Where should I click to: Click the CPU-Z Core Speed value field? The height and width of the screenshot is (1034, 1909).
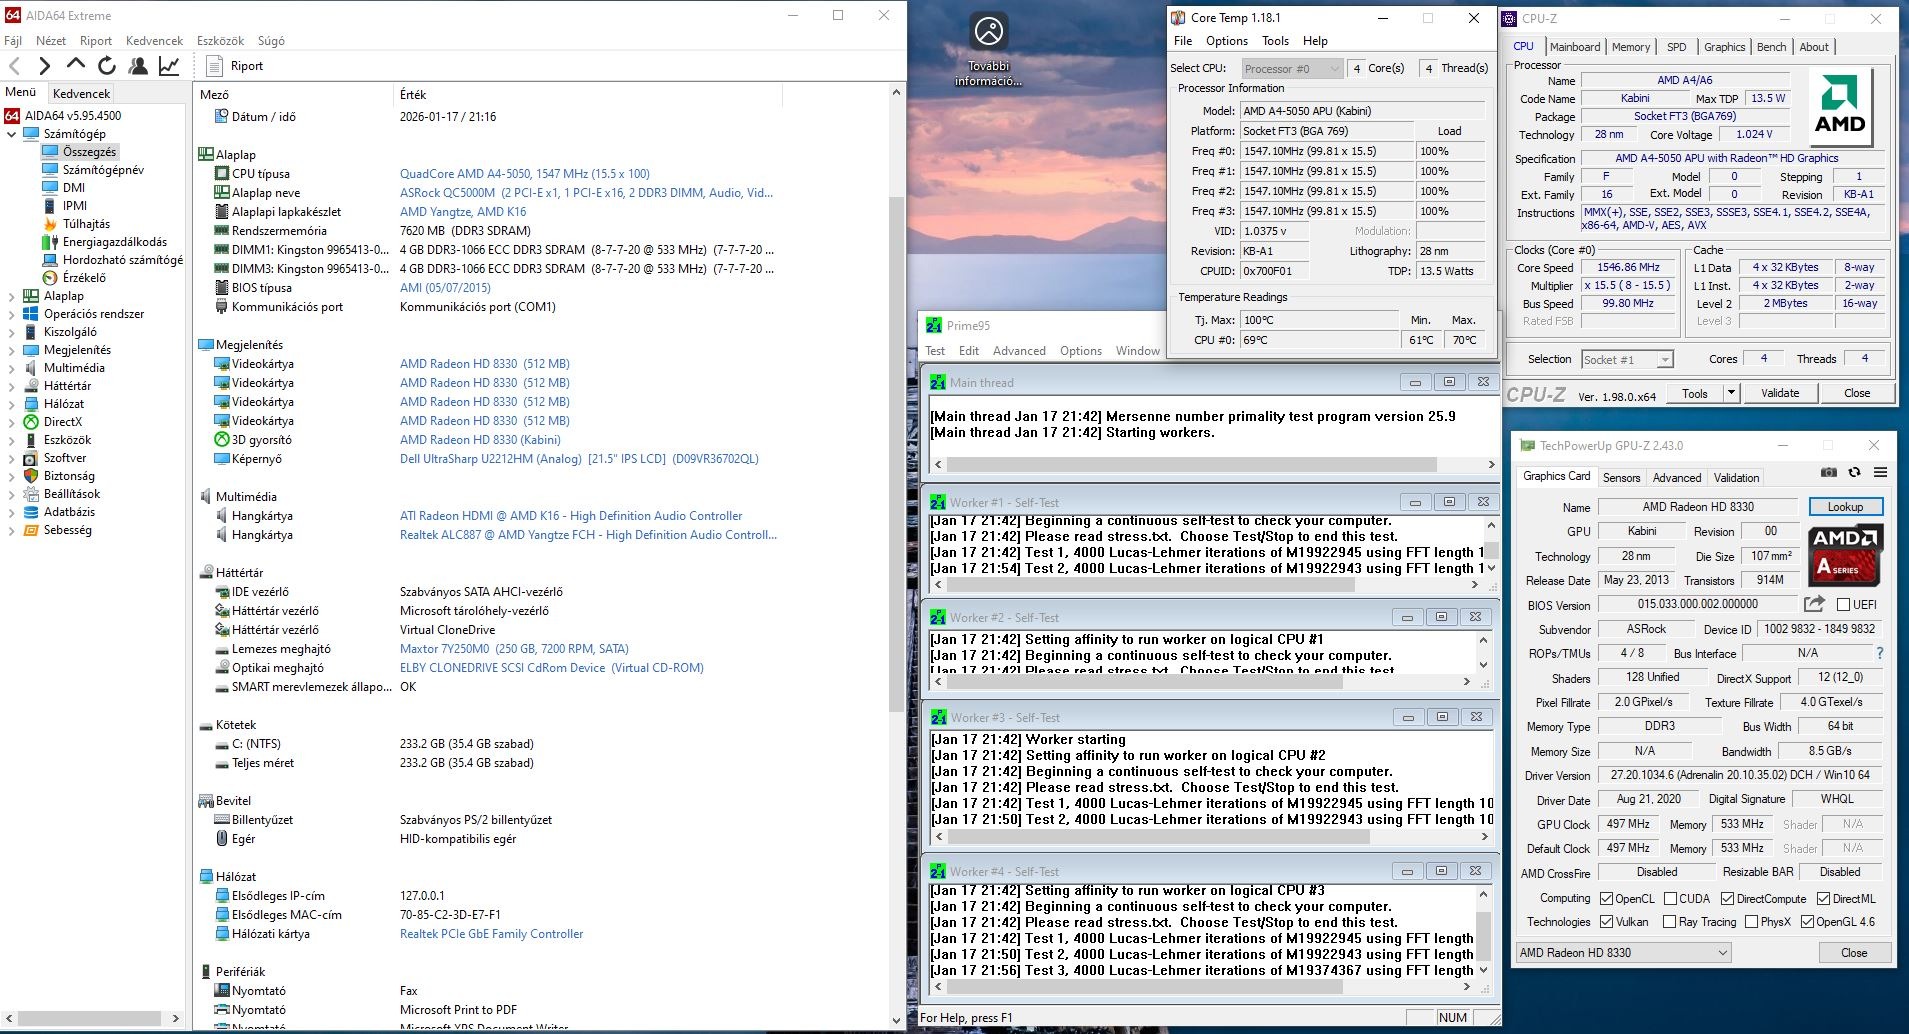pyautogui.click(x=1628, y=268)
